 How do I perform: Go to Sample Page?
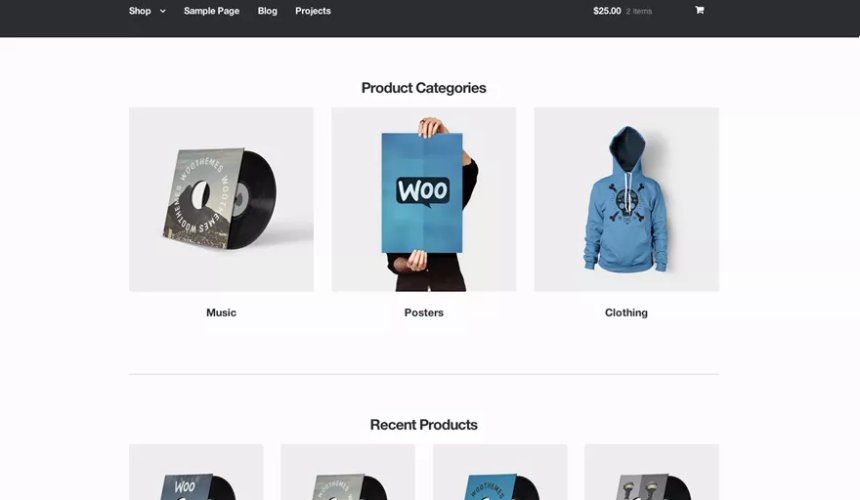click(x=212, y=11)
